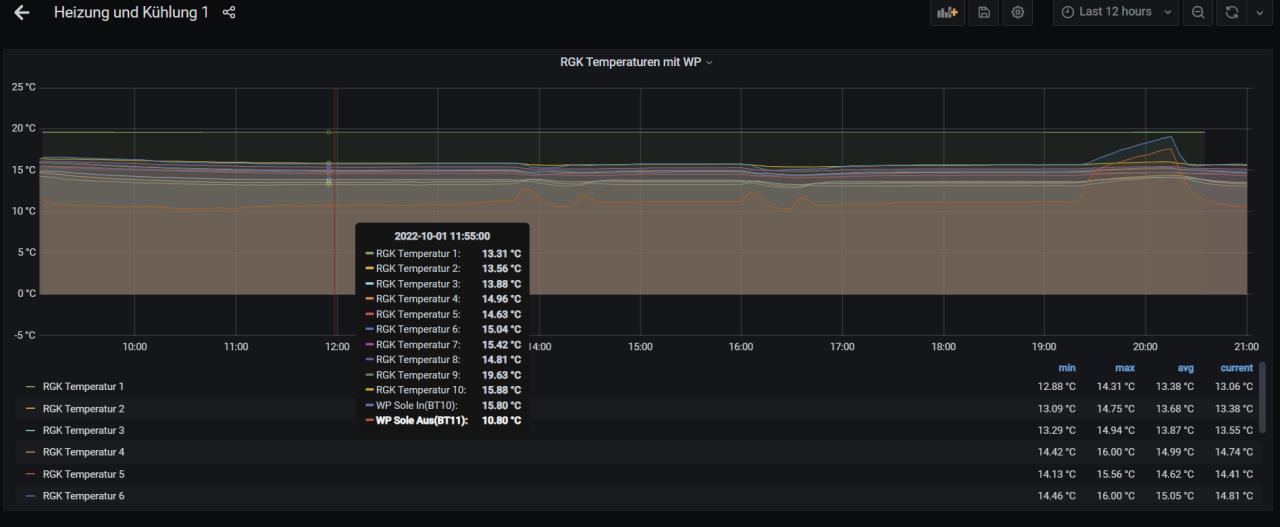Click Heizung und Kühlung 1 dashboard title
Image resolution: width=1280 pixels, height=527 pixels.
(131, 13)
